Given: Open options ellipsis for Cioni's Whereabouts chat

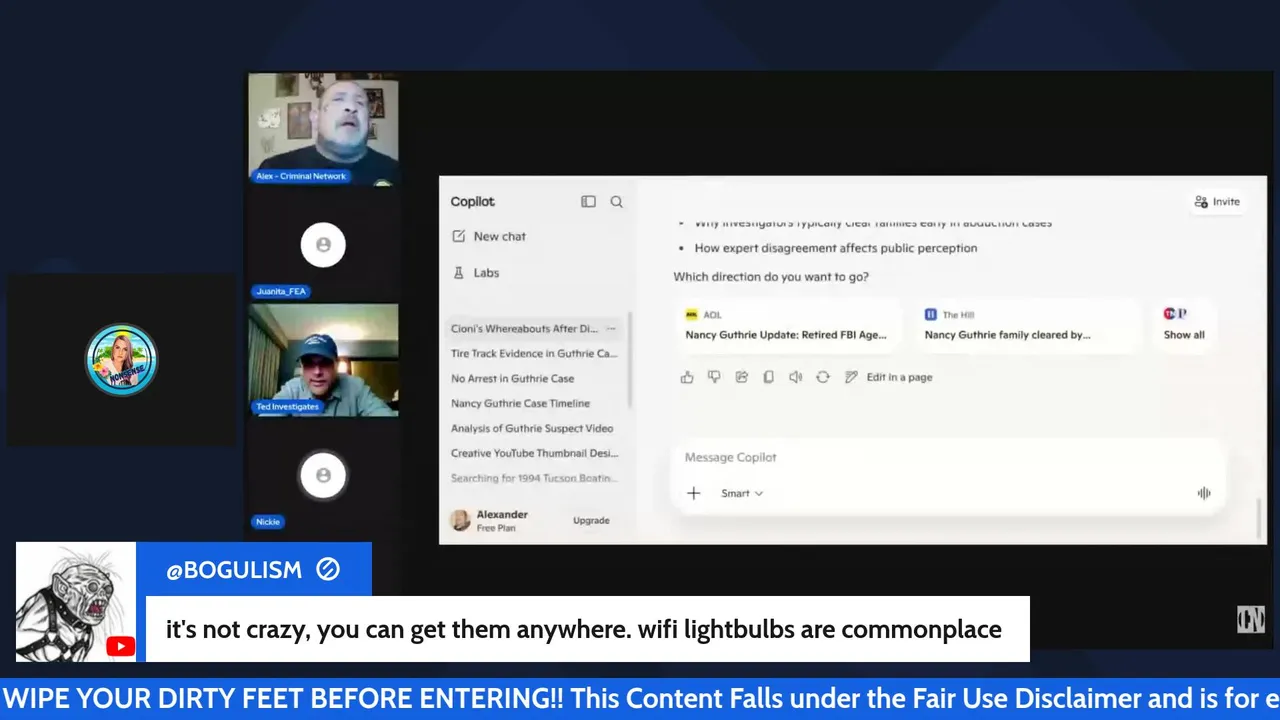Looking at the screenshot, I should coord(611,329).
